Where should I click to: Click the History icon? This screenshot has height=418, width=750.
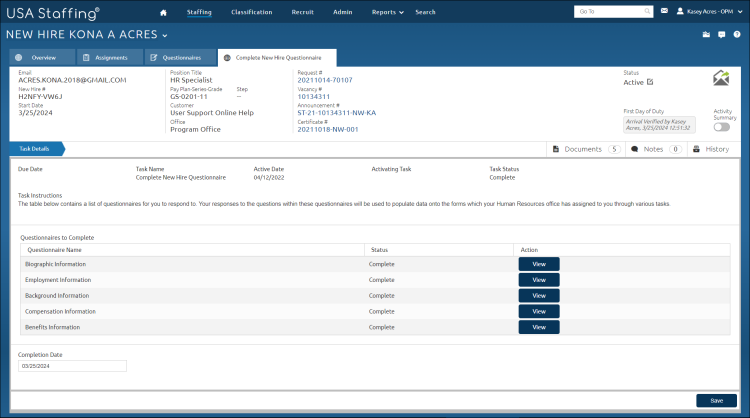tap(696, 149)
